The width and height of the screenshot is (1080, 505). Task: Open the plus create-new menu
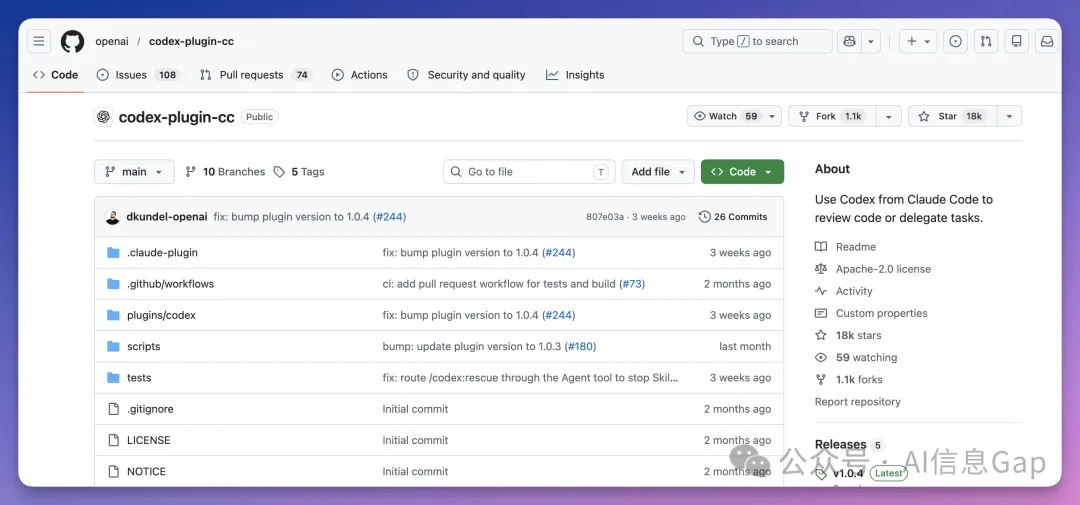click(918, 41)
